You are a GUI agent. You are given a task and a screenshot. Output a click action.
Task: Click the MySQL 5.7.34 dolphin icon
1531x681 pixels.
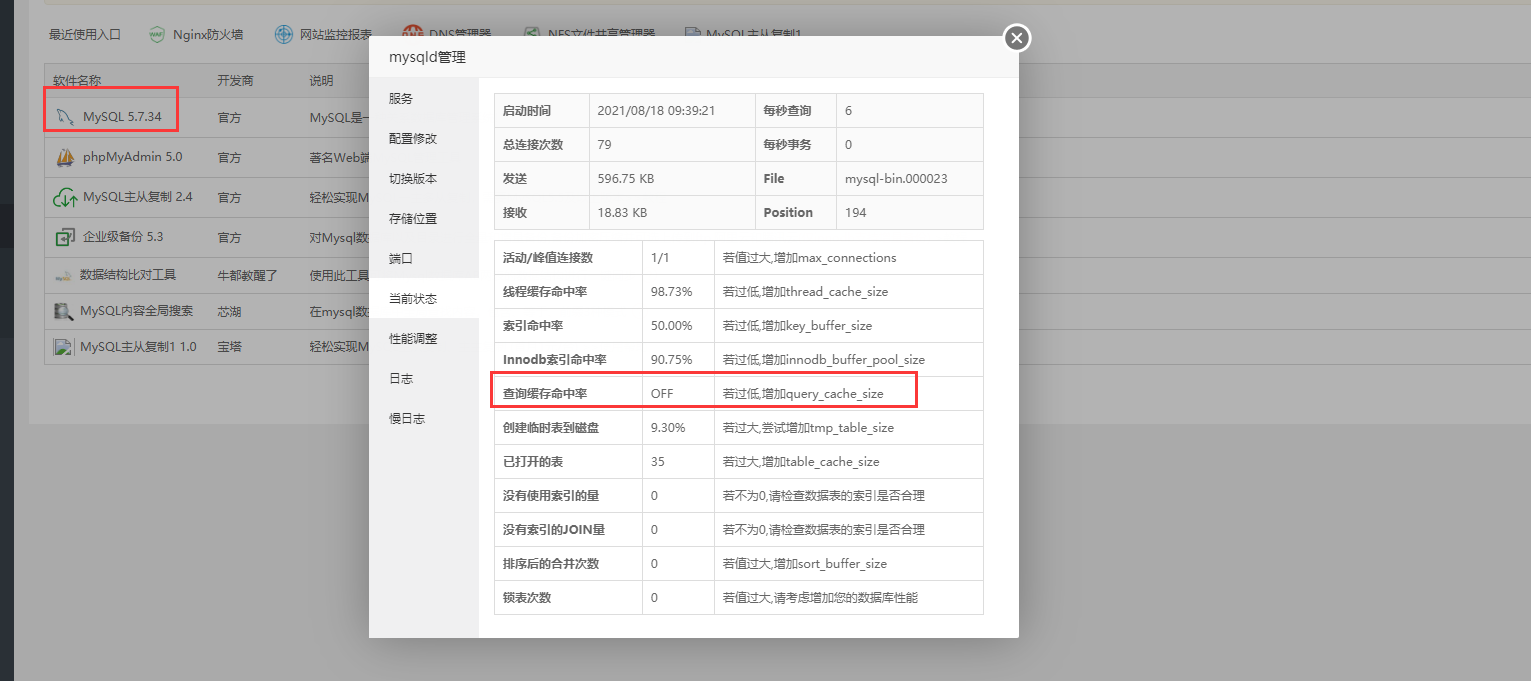[x=65, y=117]
